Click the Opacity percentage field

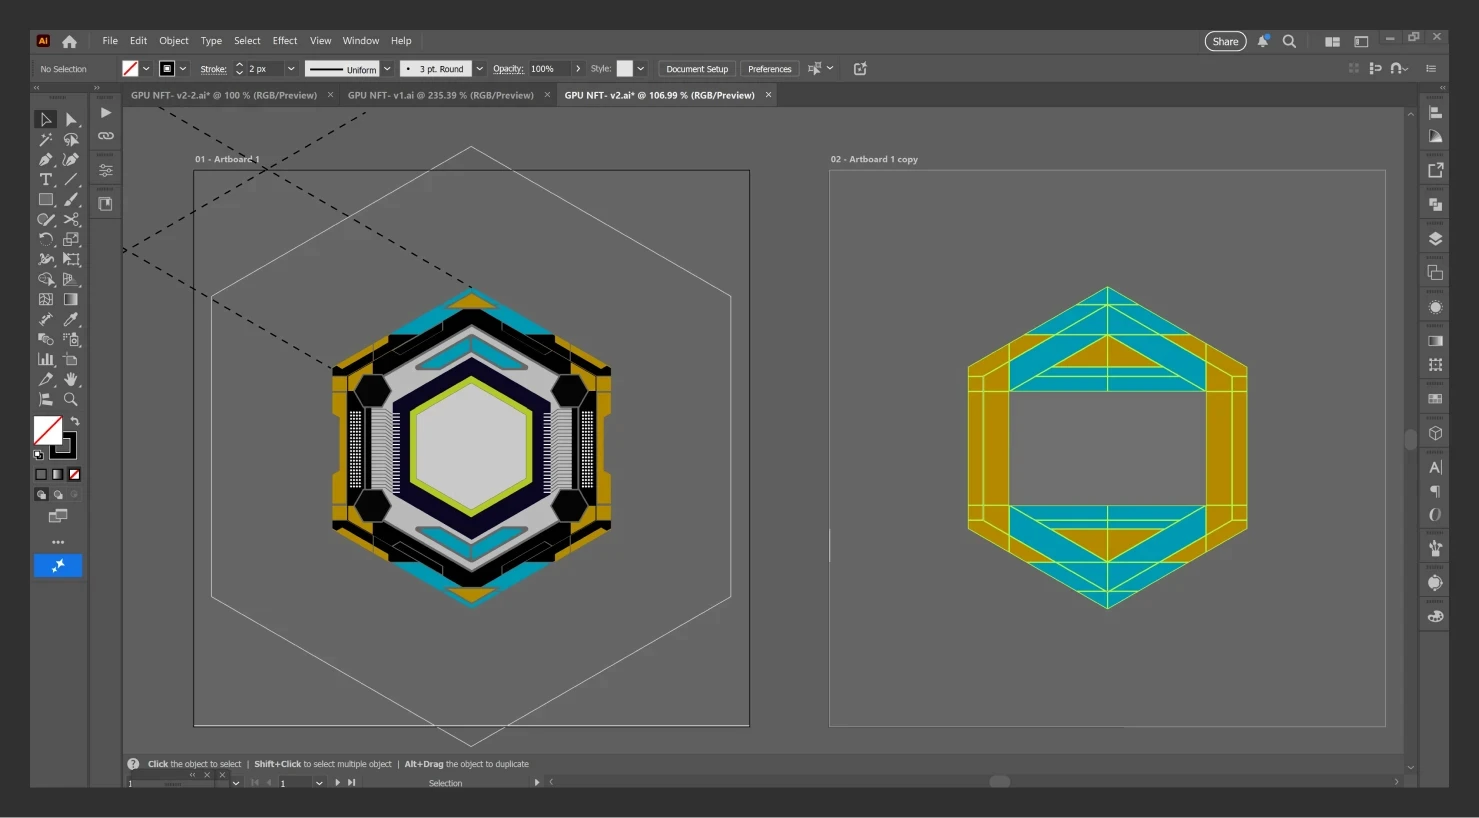tap(548, 69)
